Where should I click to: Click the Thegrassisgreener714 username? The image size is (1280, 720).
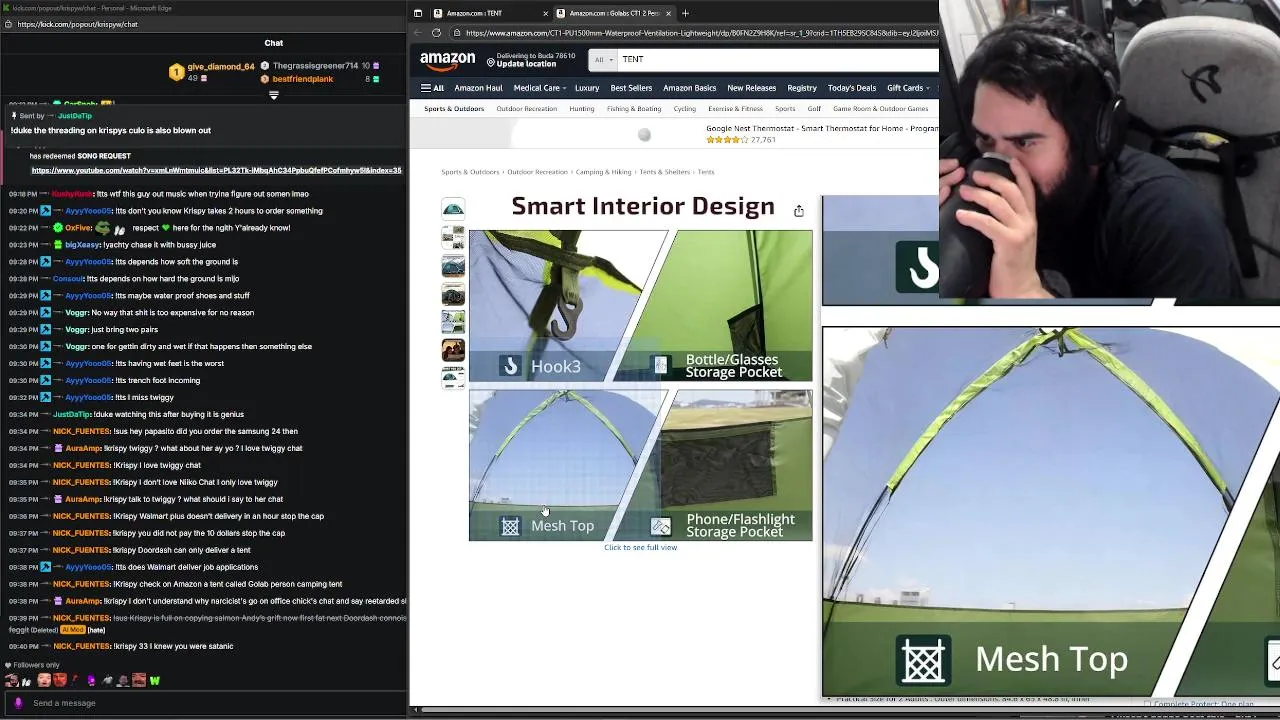(315, 66)
